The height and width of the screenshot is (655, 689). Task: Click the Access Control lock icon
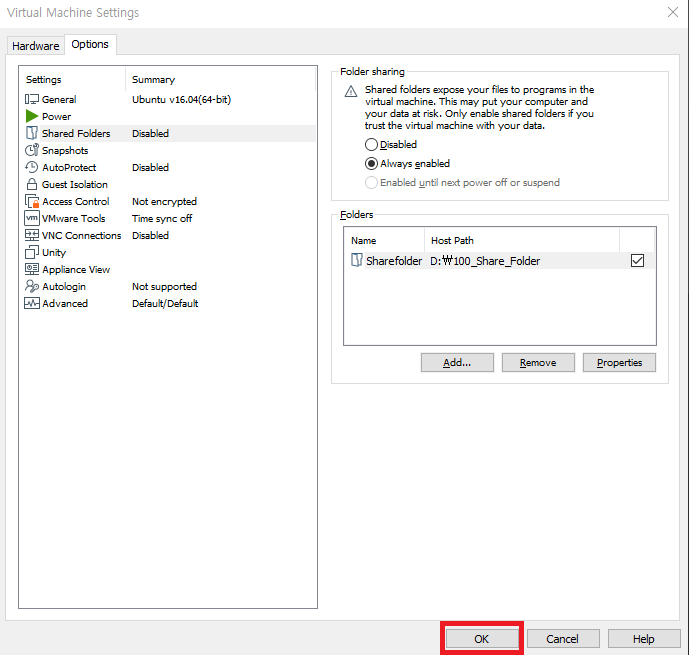click(x=32, y=202)
